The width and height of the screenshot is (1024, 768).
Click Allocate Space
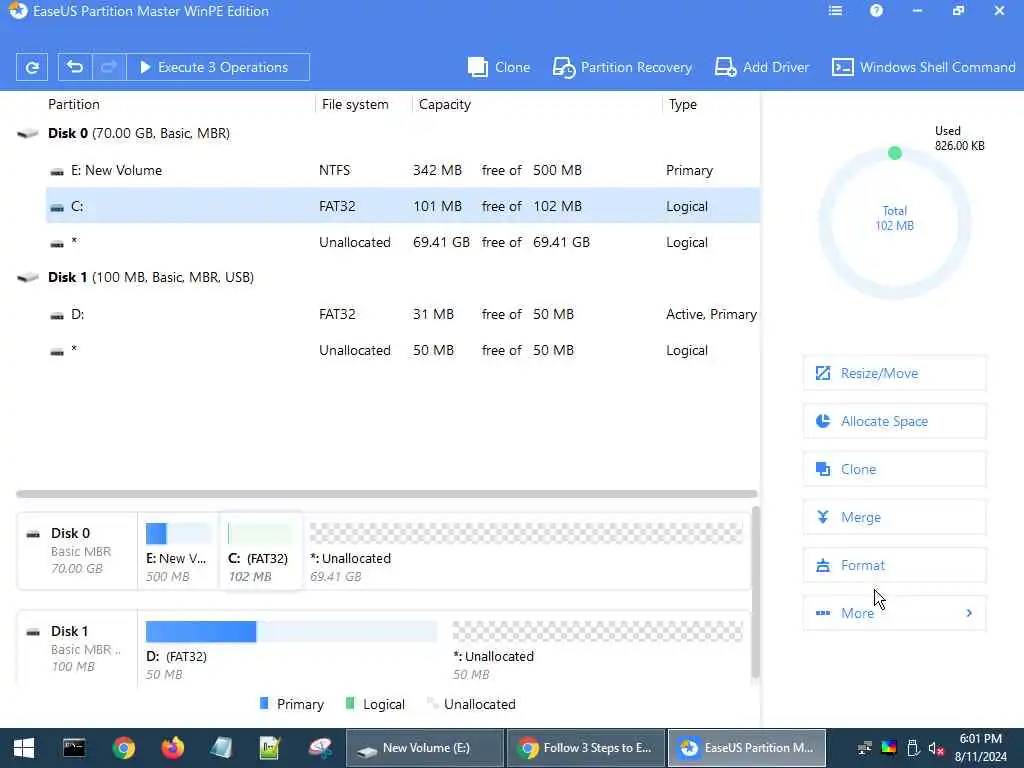tap(894, 421)
